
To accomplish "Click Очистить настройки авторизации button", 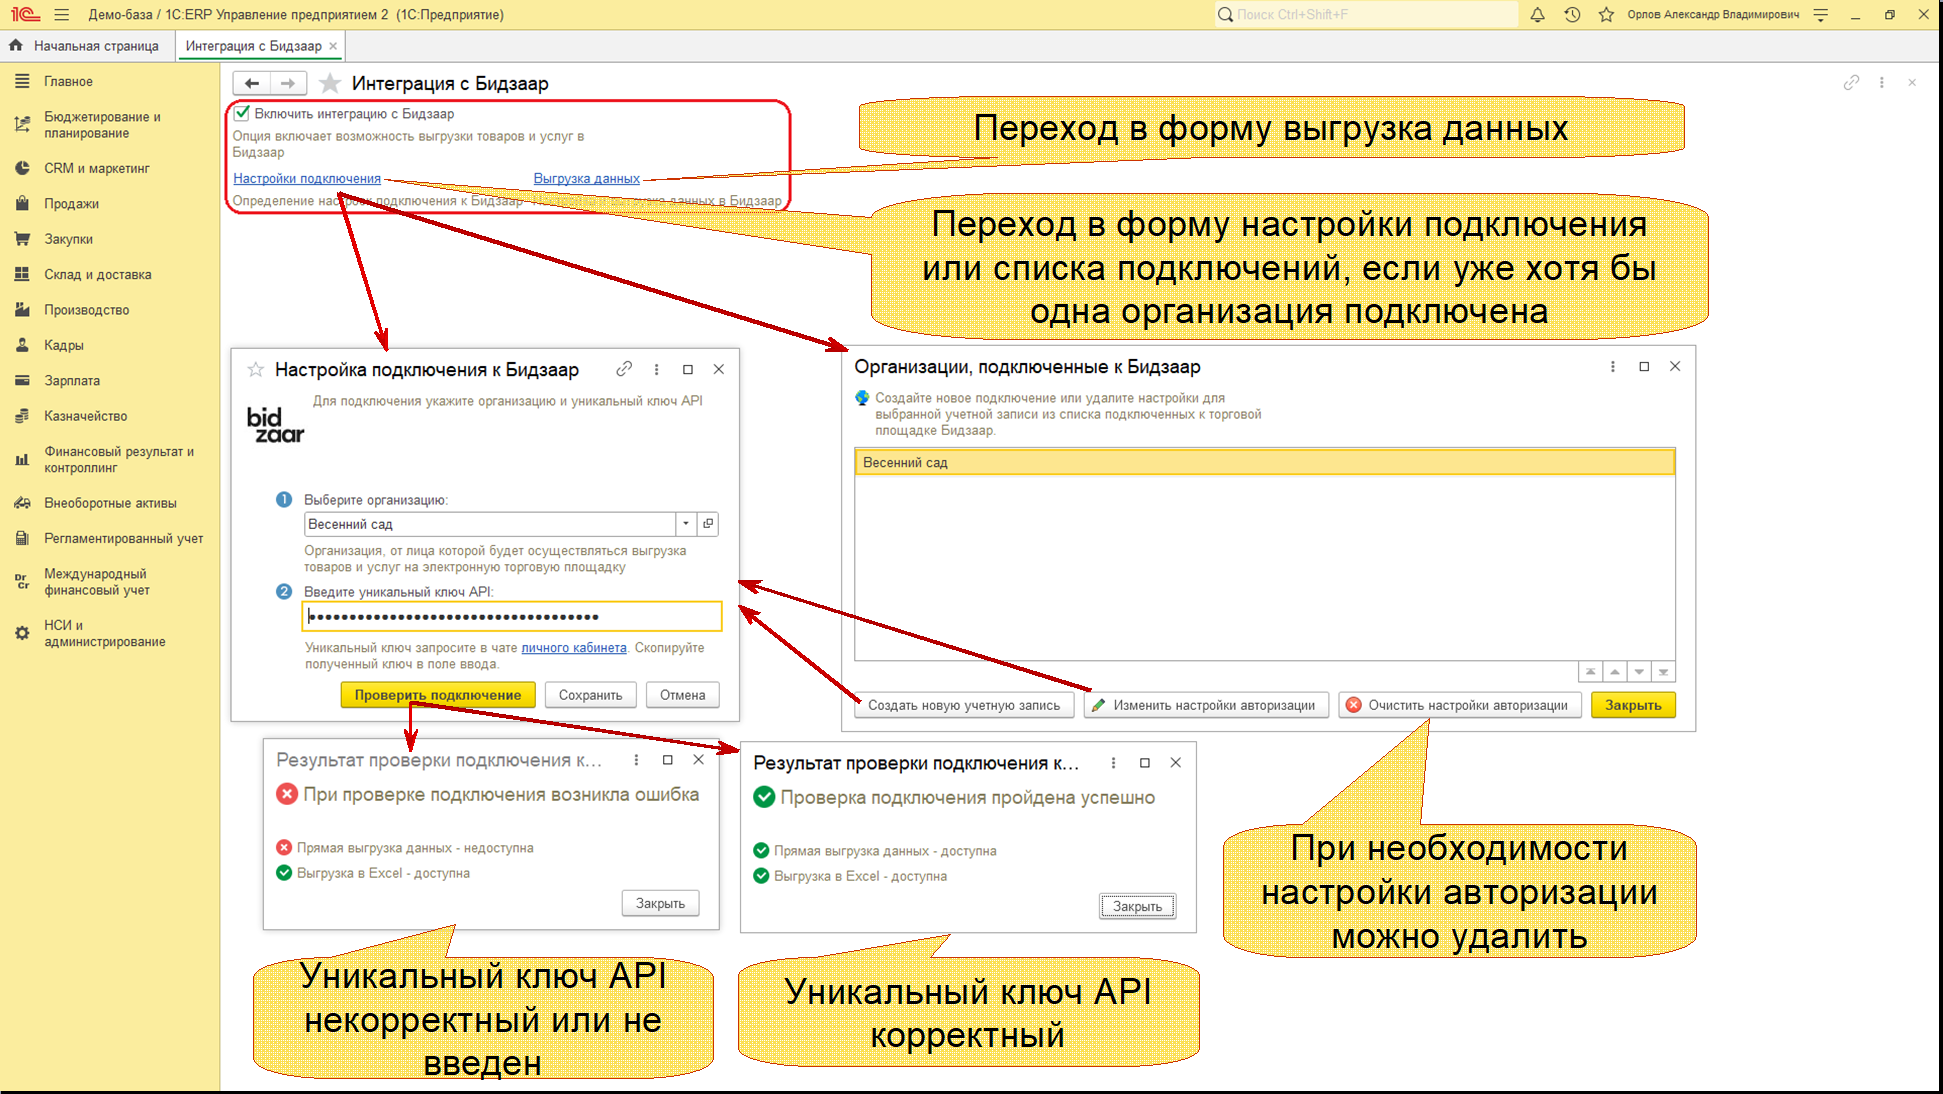I will coord(1459,705).
